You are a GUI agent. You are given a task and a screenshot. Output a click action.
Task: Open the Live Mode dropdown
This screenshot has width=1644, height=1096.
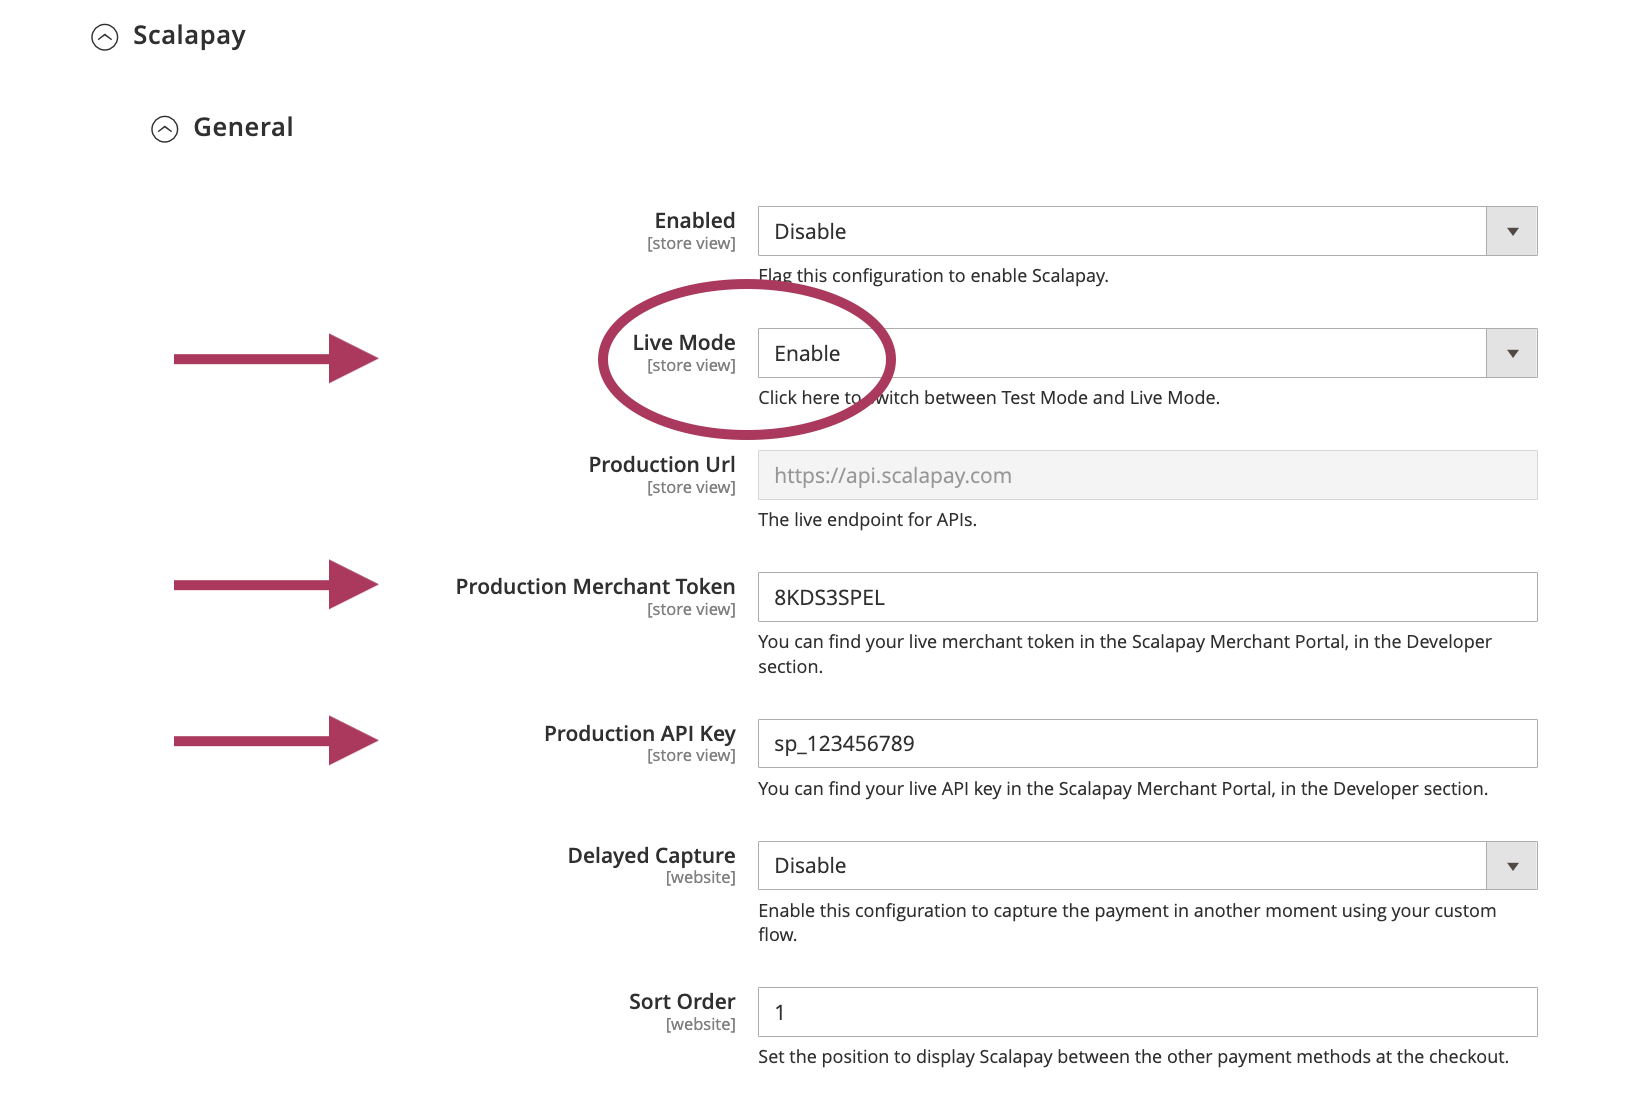coord(1147,353)
